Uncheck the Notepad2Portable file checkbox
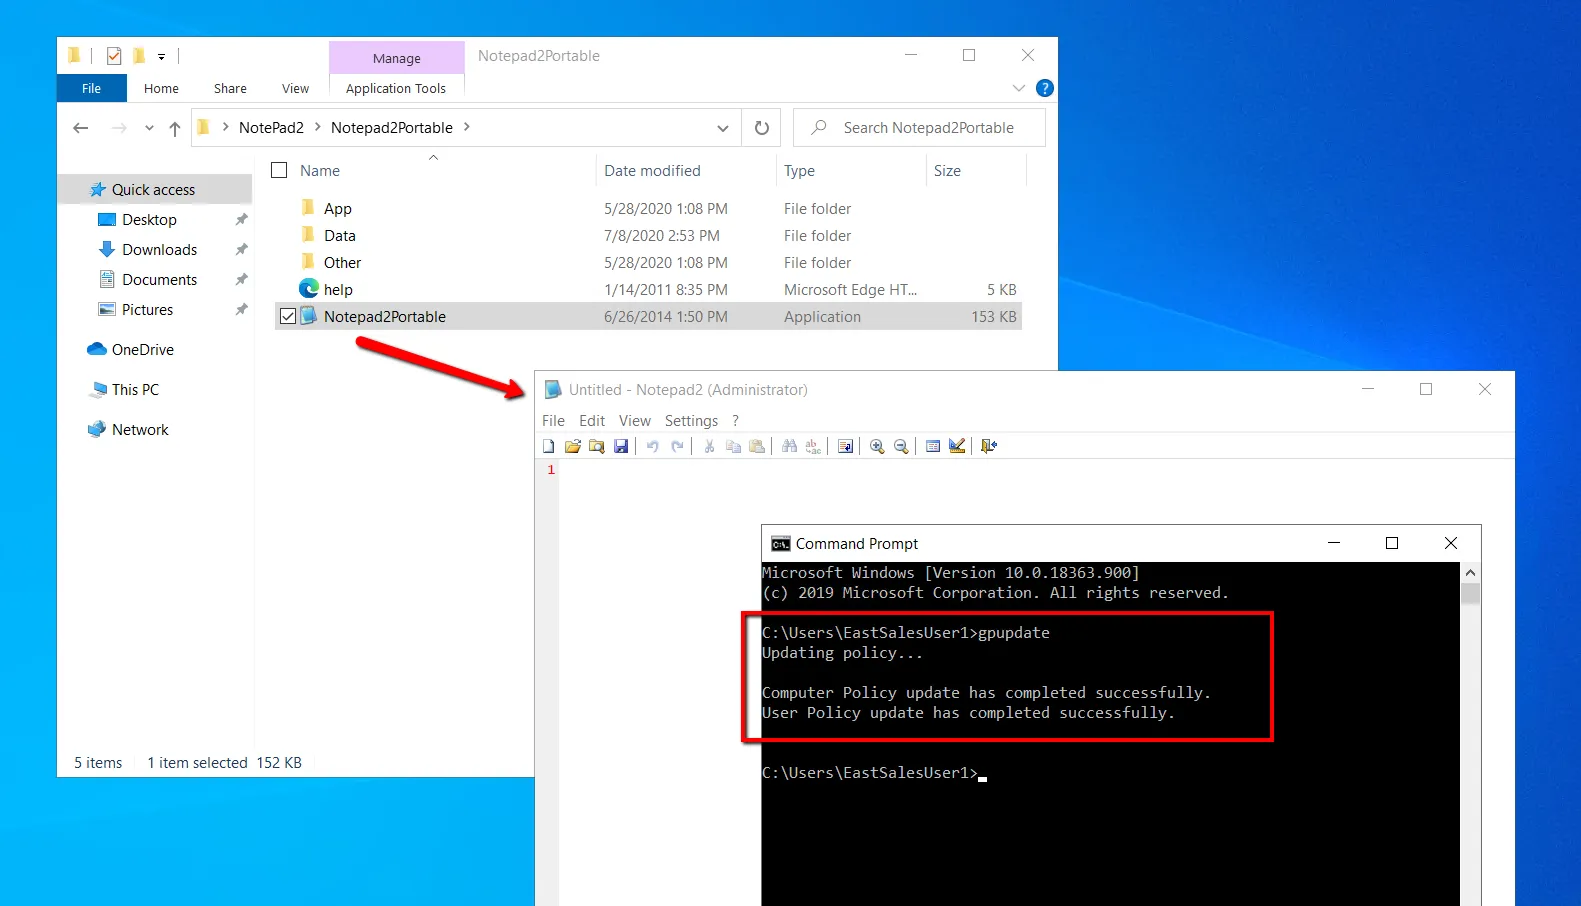 click(x=288, y=317)
